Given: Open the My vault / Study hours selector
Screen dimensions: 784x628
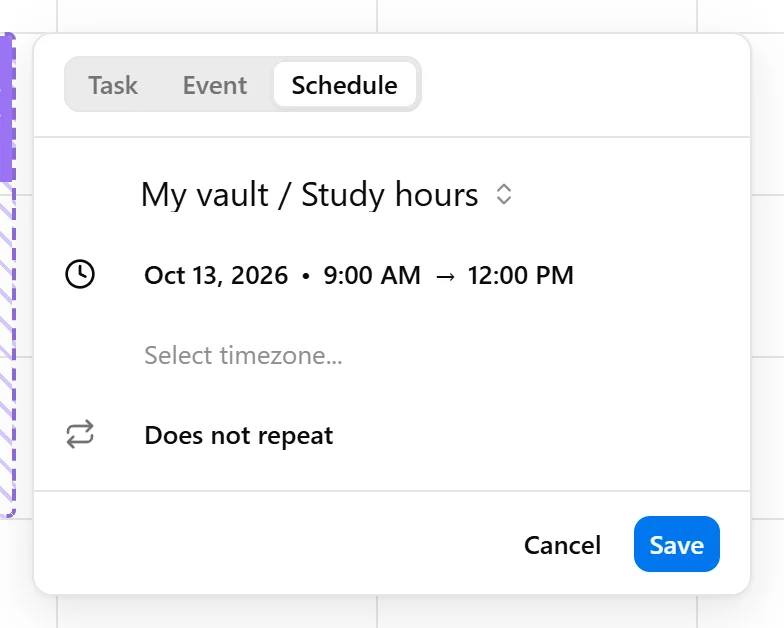Looking at the screenshot, I should tap(326, 194).
